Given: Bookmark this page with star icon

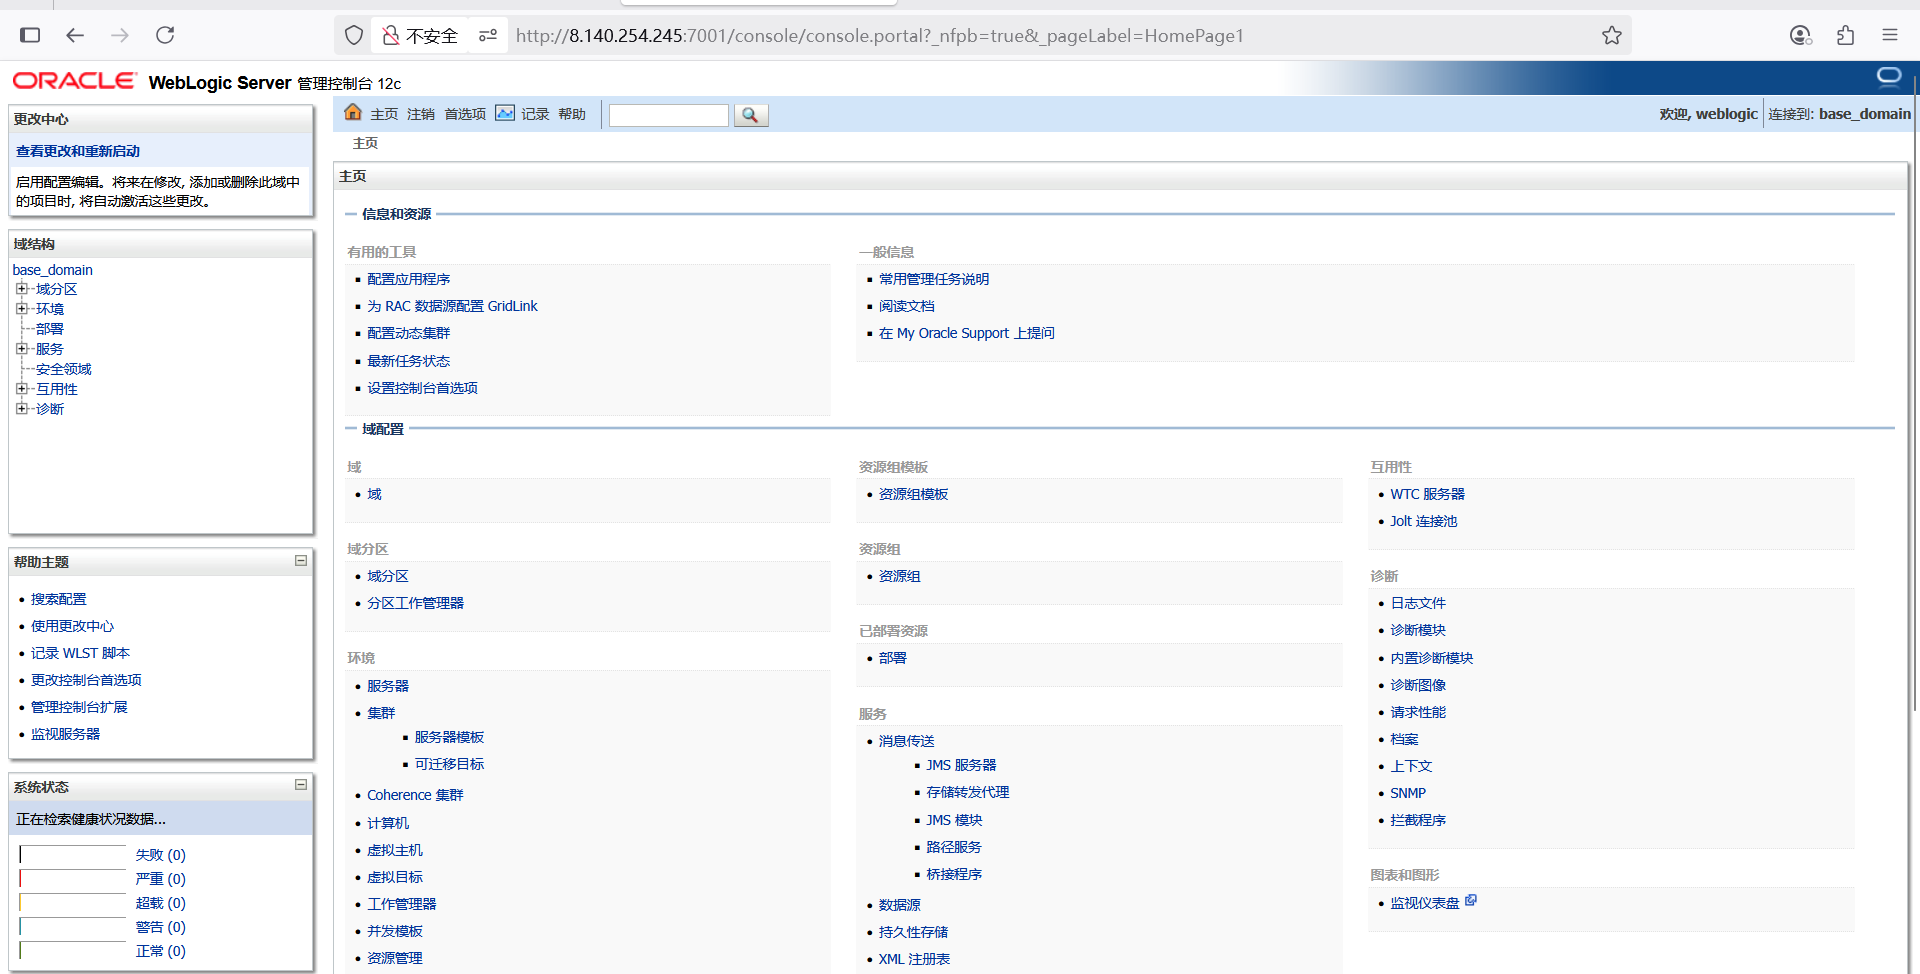Looking at the screenshot, I should [1612, 36].
